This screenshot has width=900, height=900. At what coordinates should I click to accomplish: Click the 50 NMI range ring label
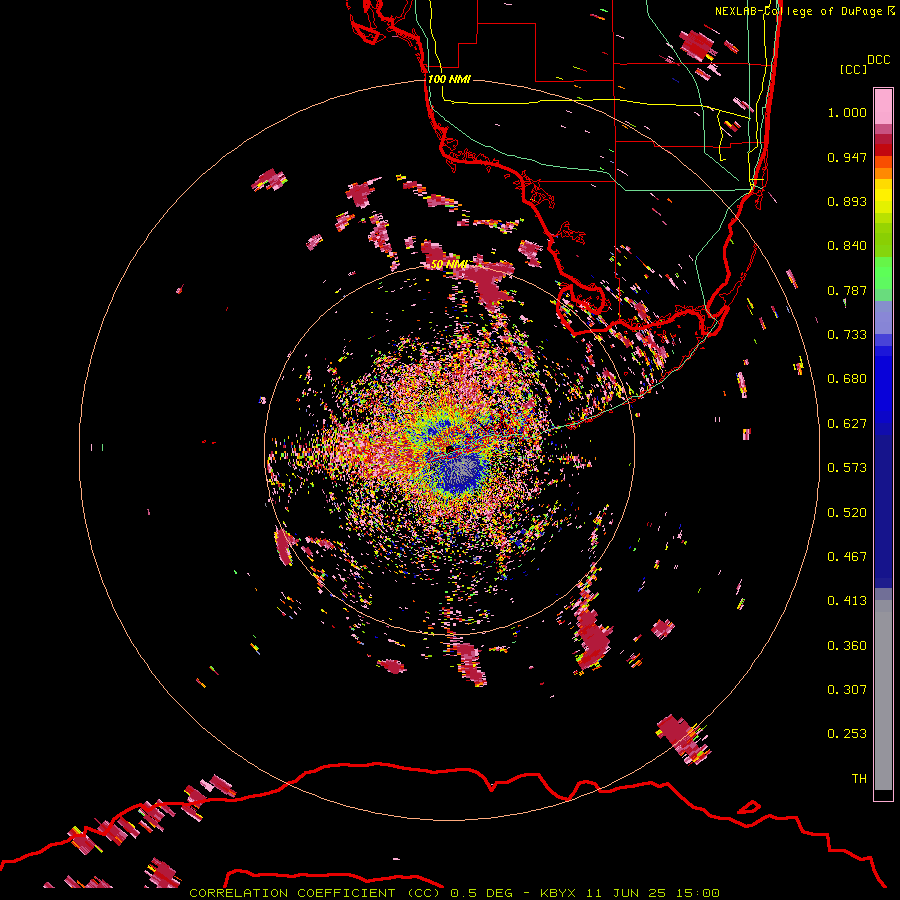pyautogui.click(x=449, y=264)
